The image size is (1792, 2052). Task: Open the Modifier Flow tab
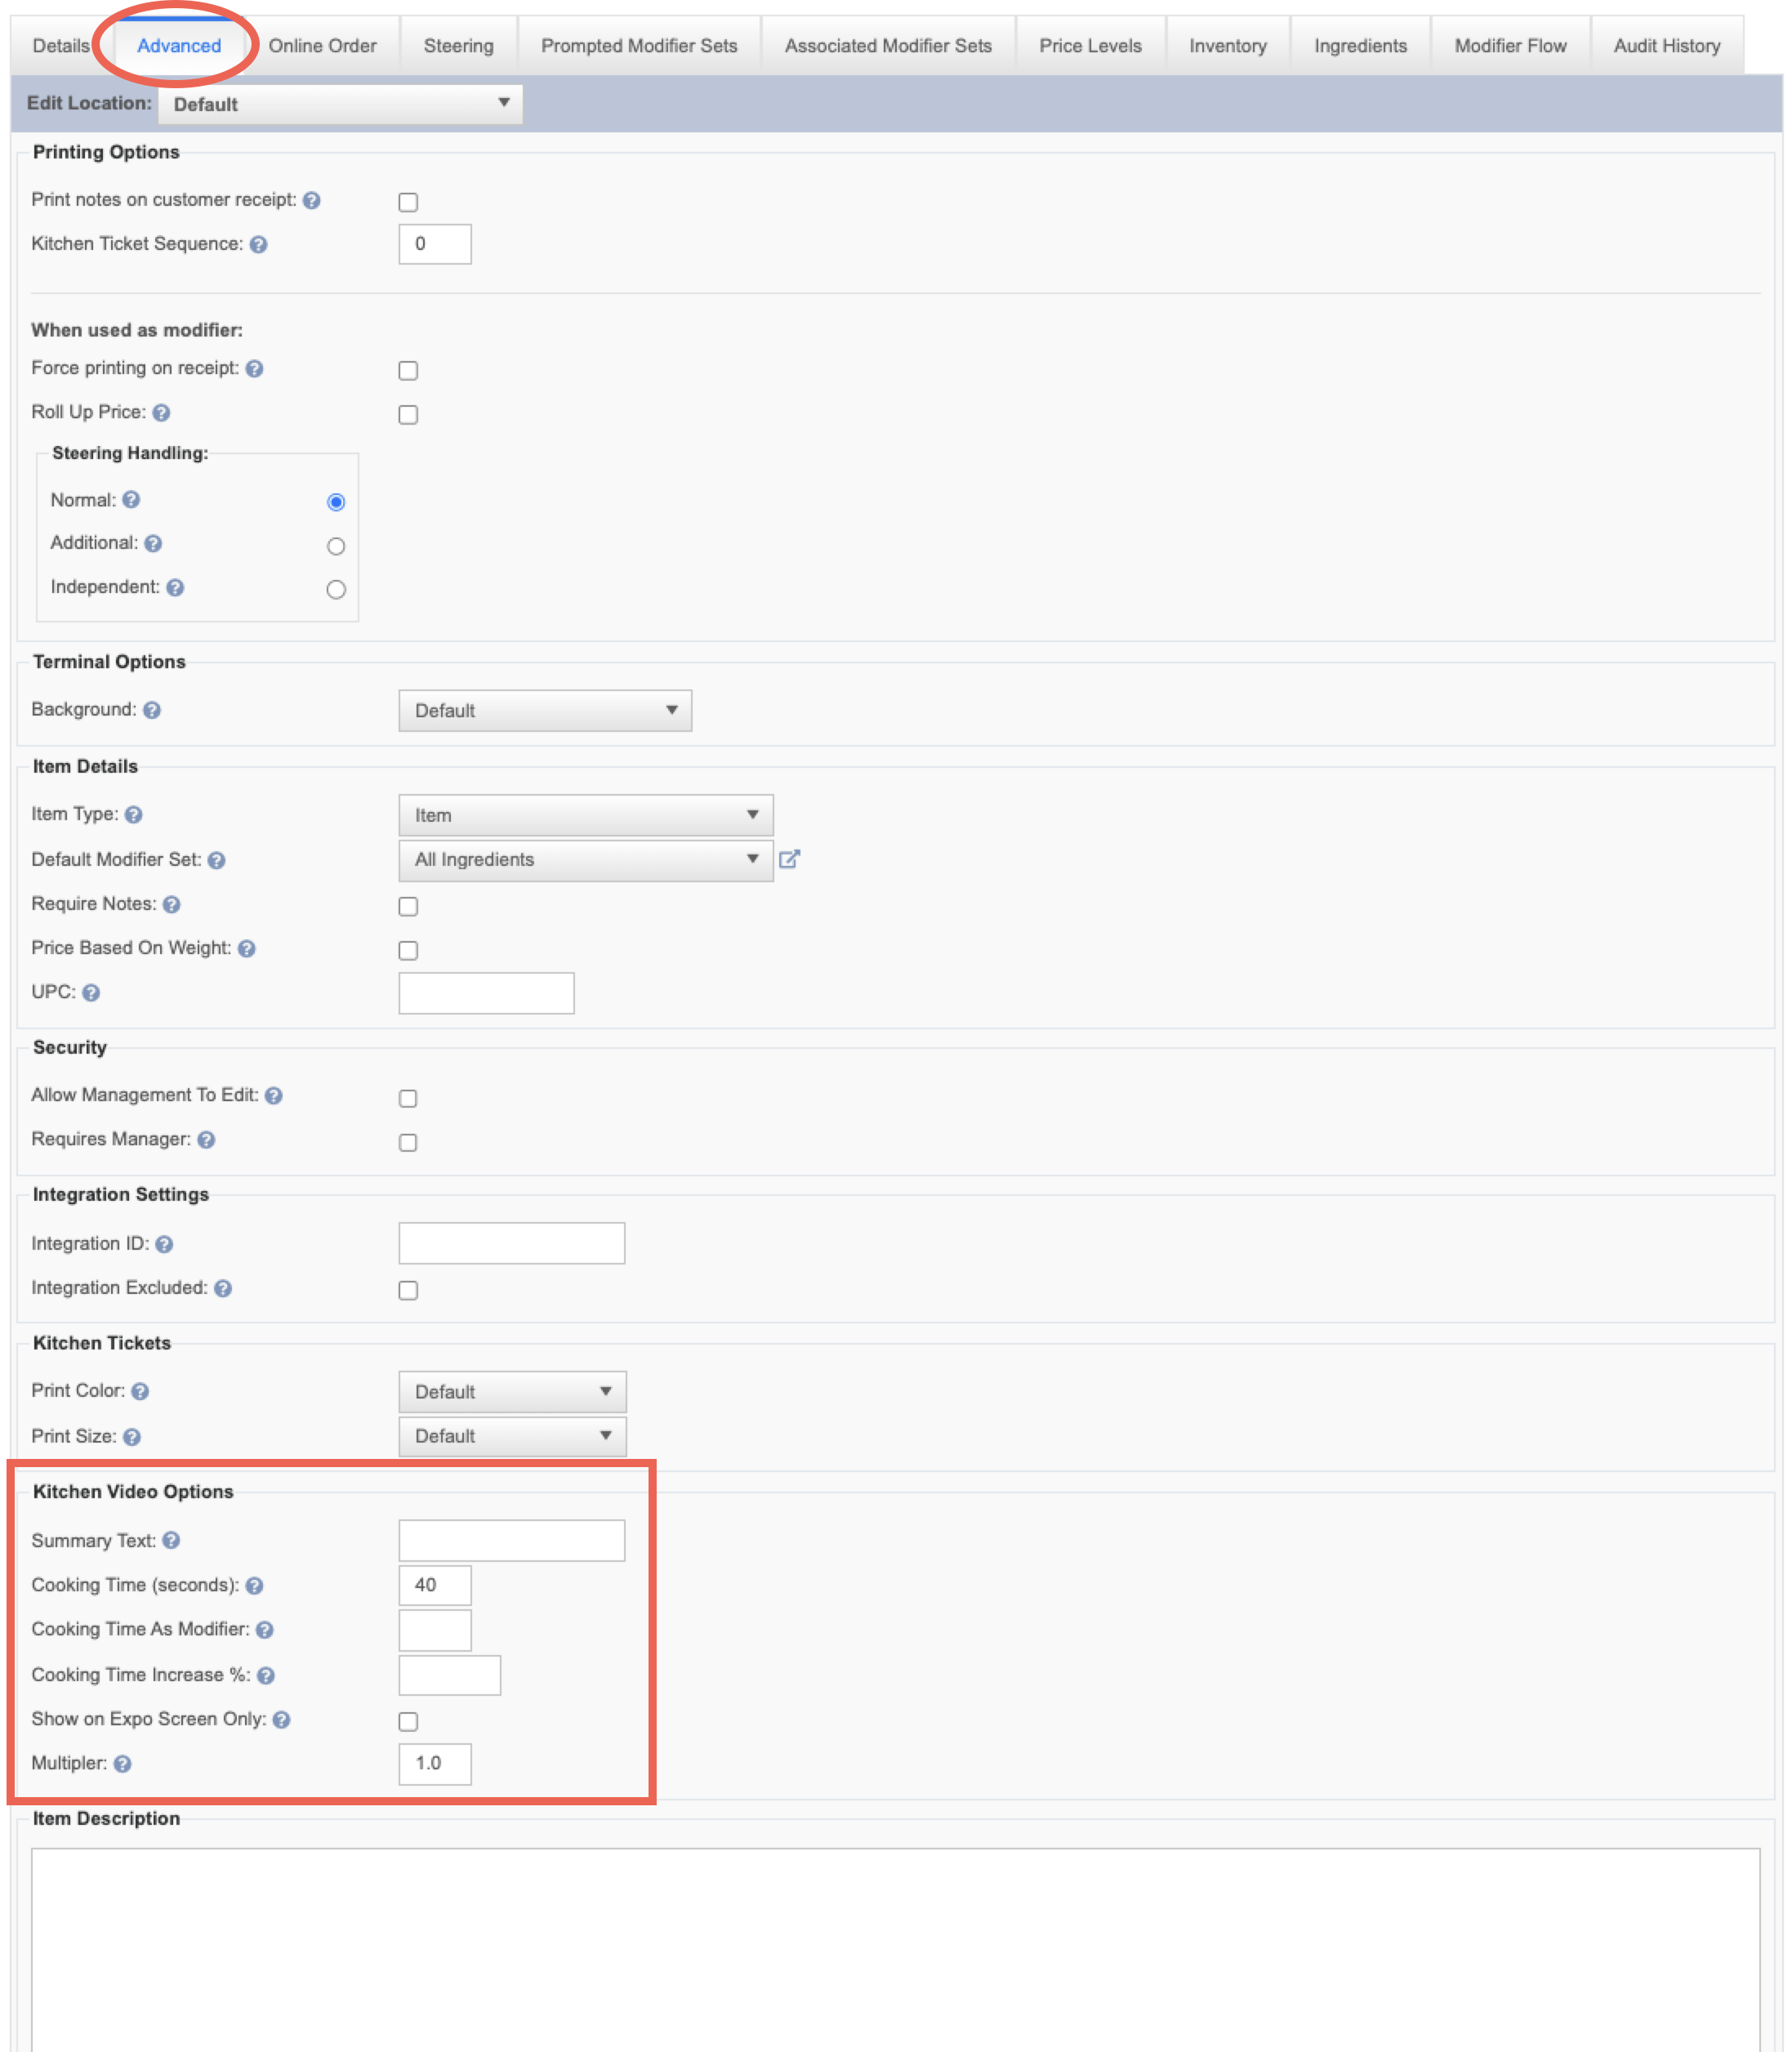1510,46
